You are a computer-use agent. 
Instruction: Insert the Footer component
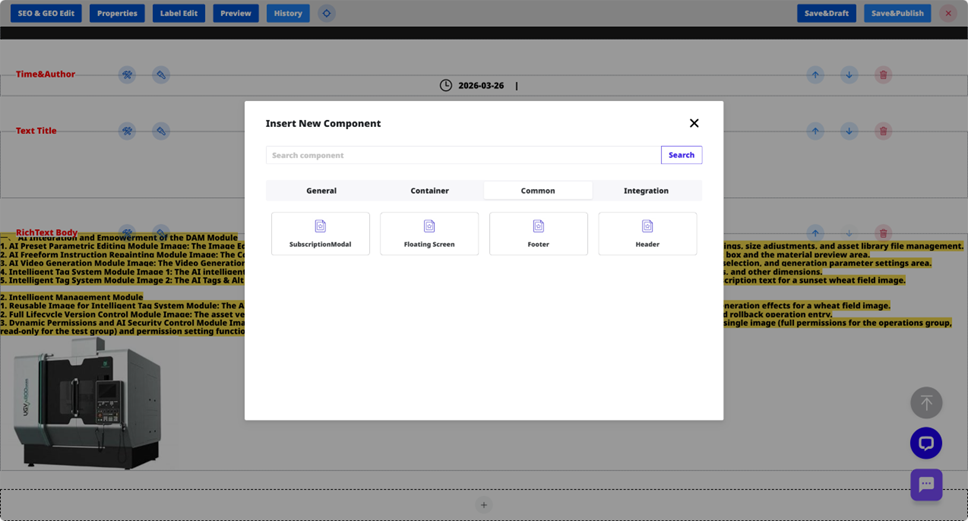pyautogui.click(x=538, y=234)
